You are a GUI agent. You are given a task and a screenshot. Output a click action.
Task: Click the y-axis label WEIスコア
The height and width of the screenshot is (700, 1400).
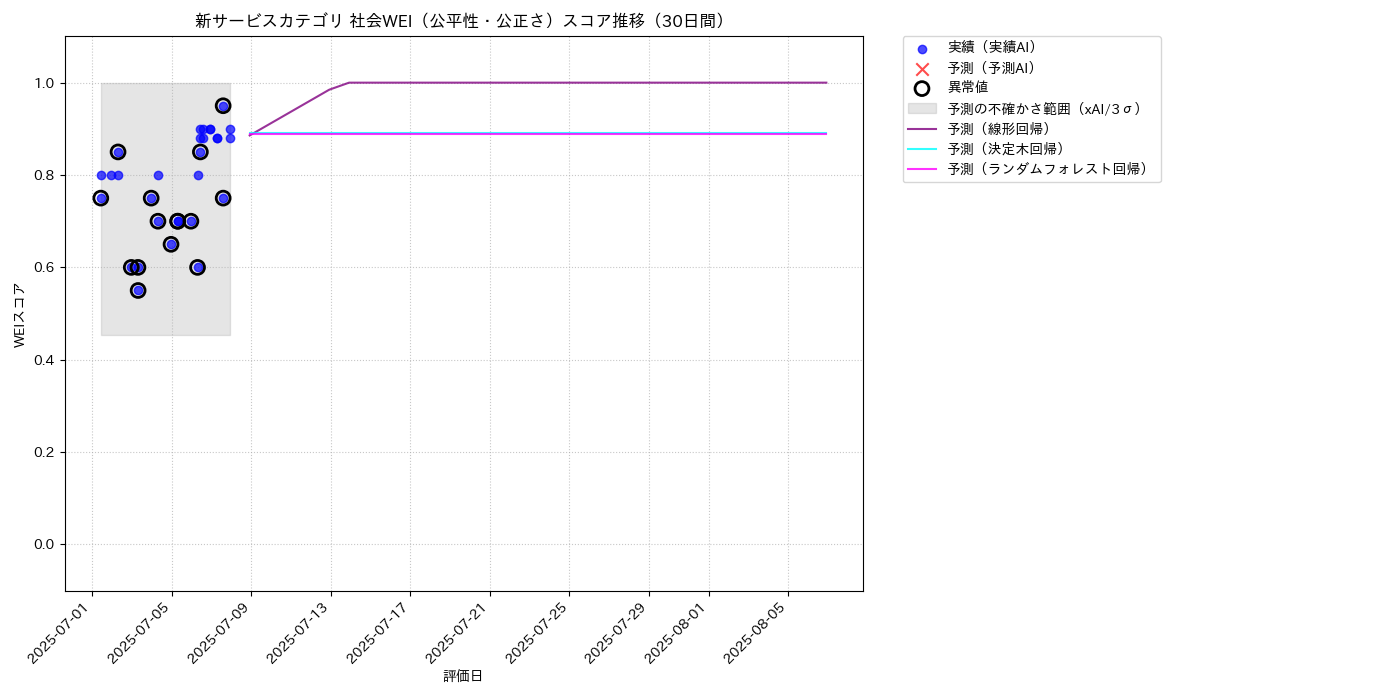click(20, 315)
